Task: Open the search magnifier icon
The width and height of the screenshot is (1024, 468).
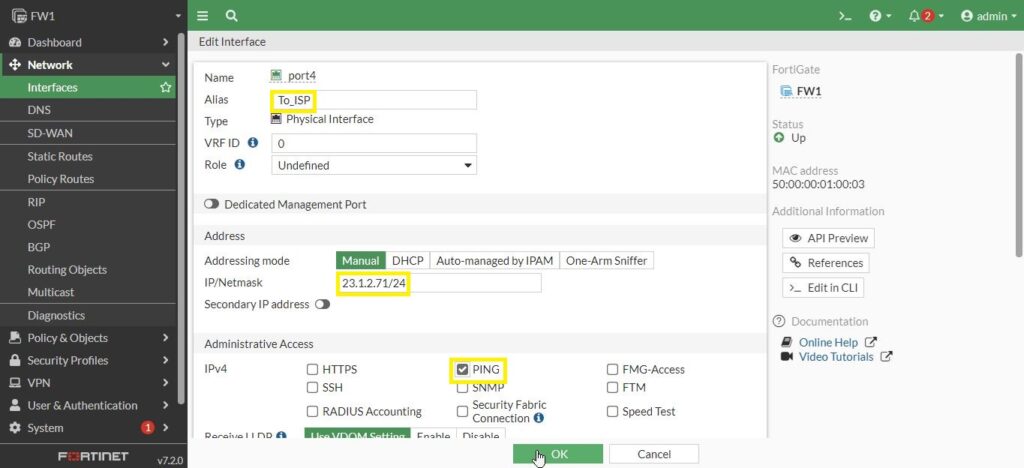Action: (231, 16)
